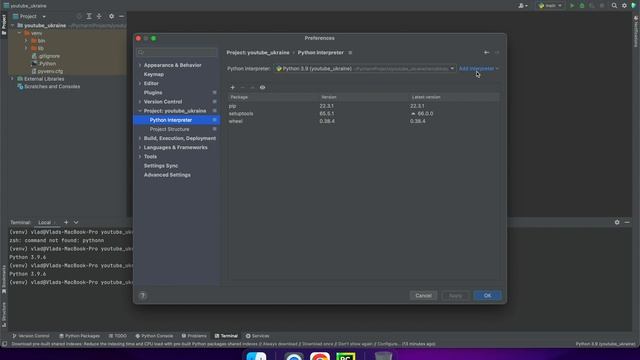Toggle the show early releases eye icon
This screenshot has height=360, width=640.
point(262,87)
